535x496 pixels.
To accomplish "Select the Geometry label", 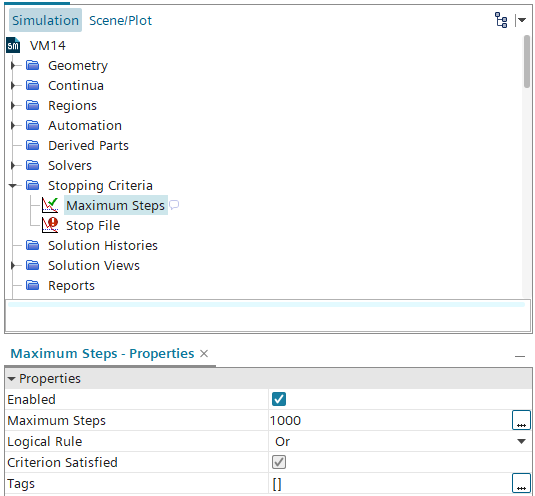I will (78, 65).
